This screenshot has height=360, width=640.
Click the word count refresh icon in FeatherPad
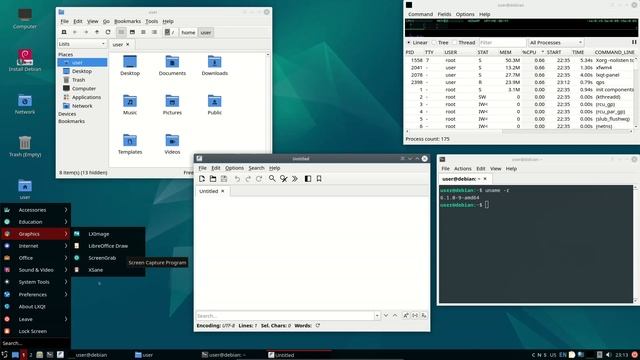[x=318, y=326]
